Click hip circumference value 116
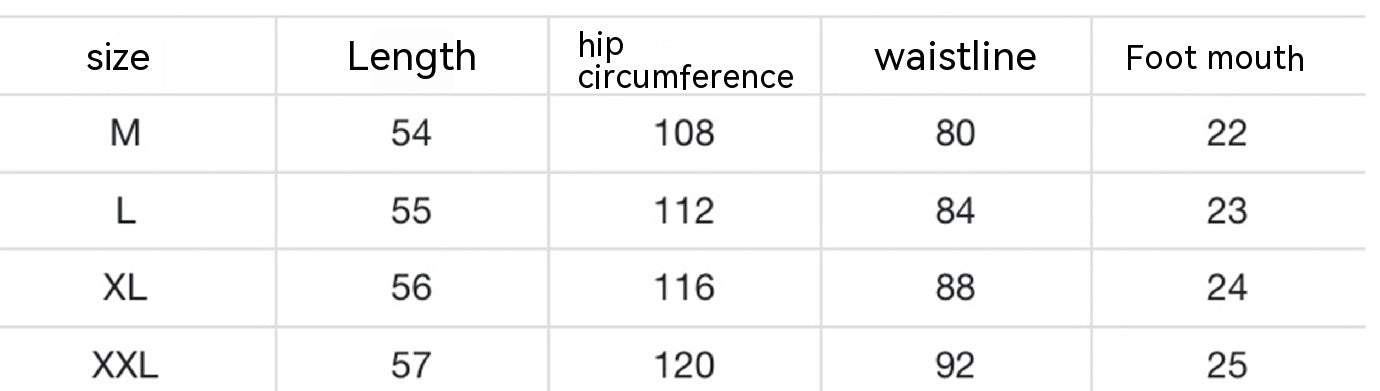 click(x=685, y=289)
